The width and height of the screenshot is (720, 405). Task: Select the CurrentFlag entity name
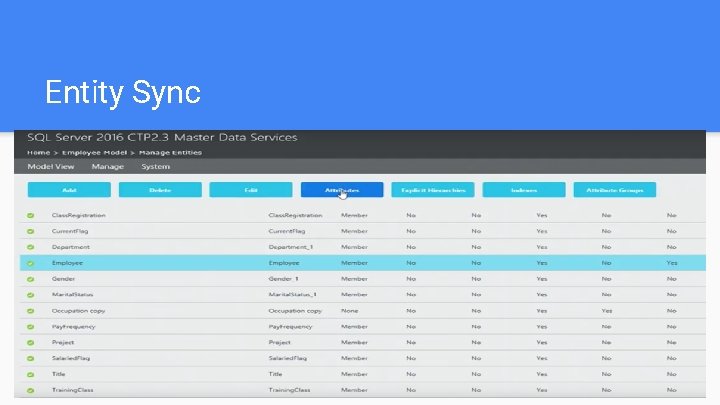70,231
